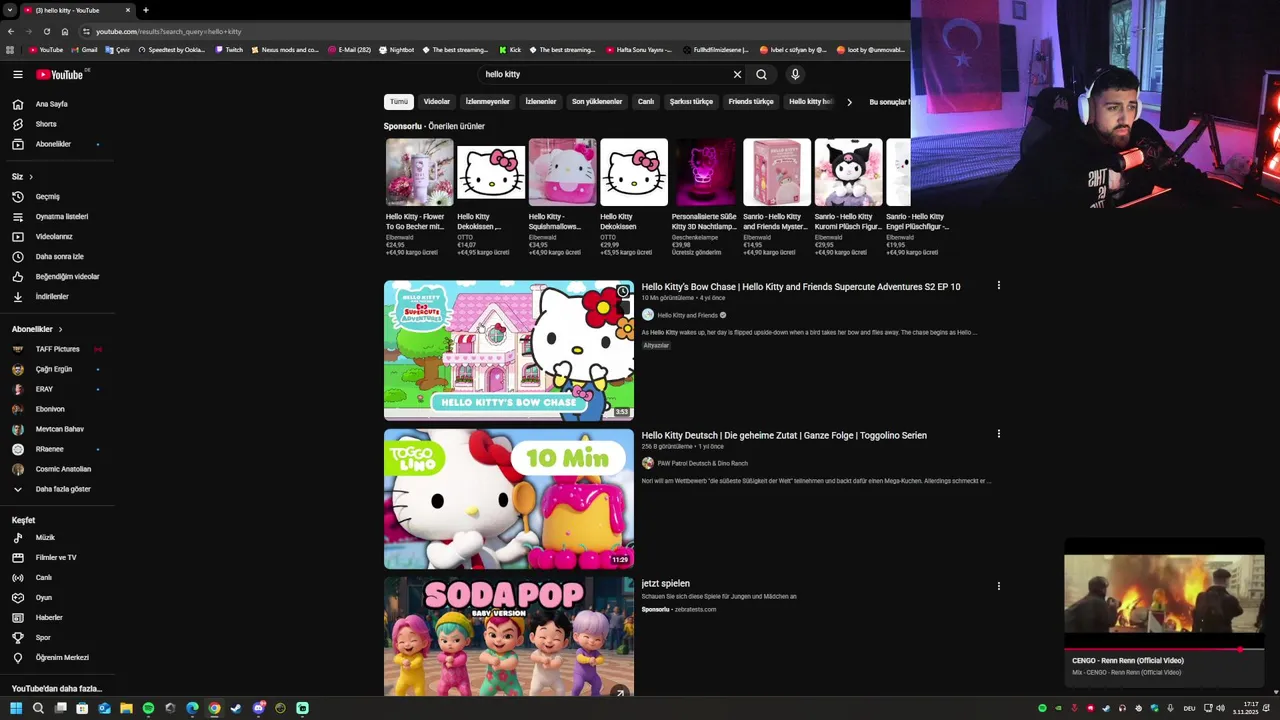1280x720 pixels.
Task: Select the Tümü filter chip
Action: click(399, 102)
